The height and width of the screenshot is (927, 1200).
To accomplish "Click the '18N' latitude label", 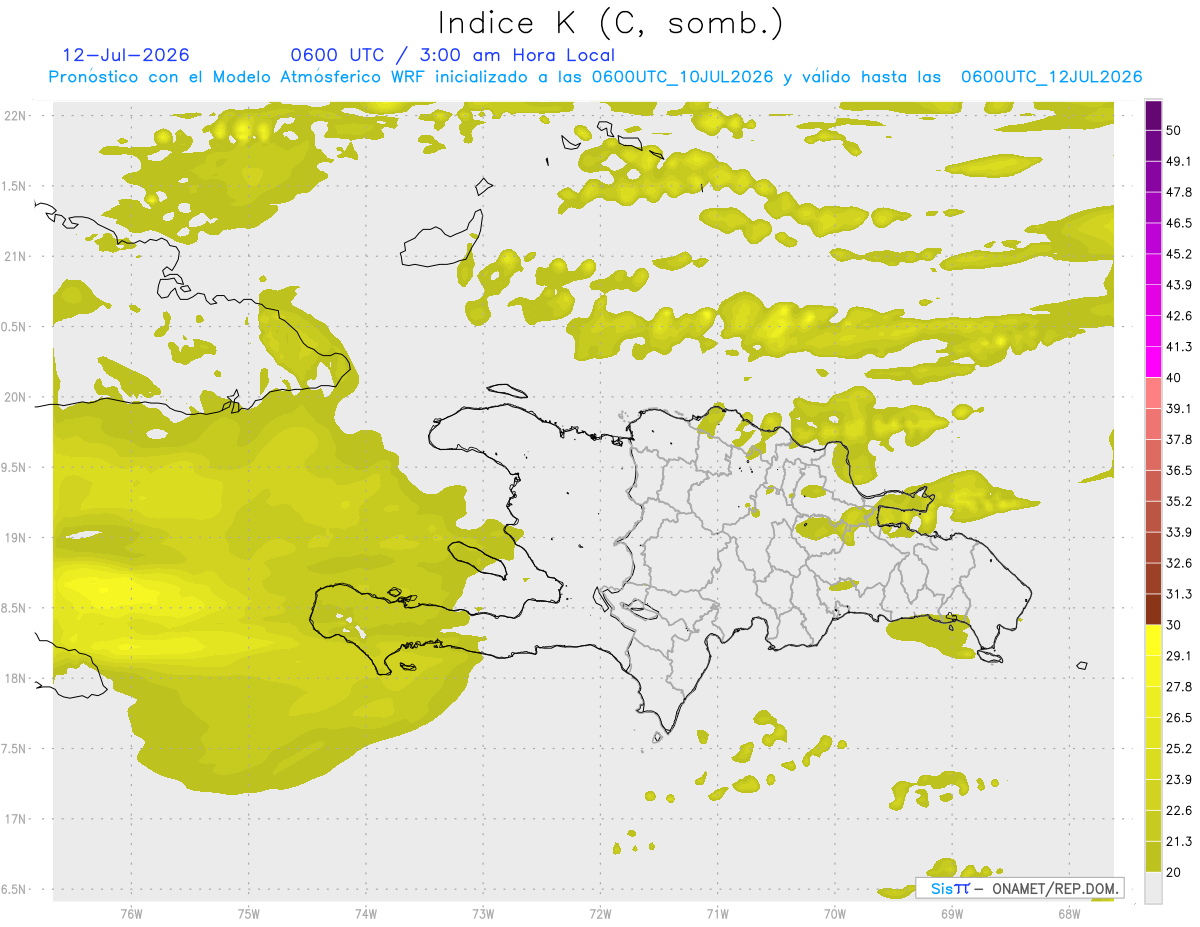I will [14, 678].
